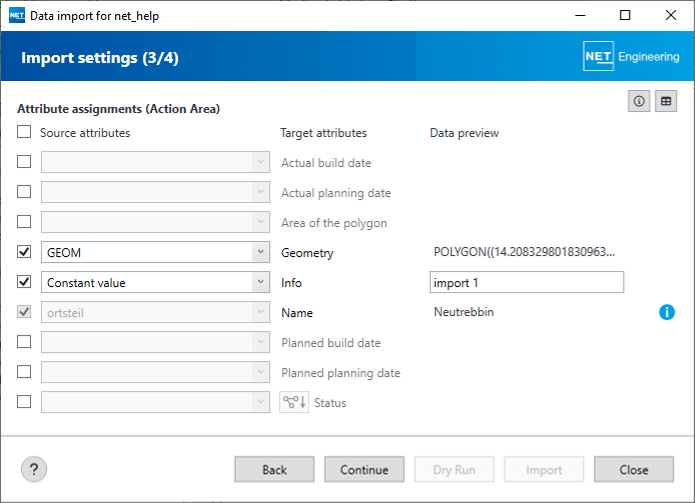695x503 pixels.
Task: Uncheck the Constant value Info checkbox
Action: [24, 282]
